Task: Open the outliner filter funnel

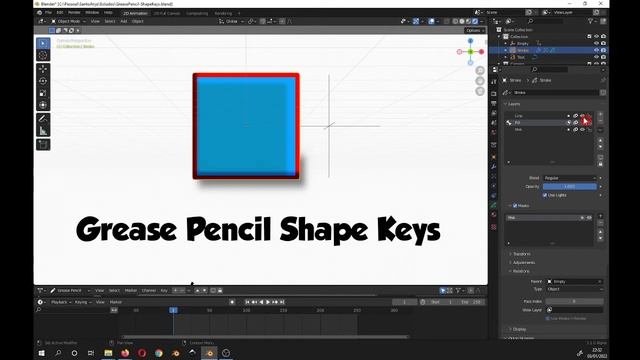Action: point(590,21)
